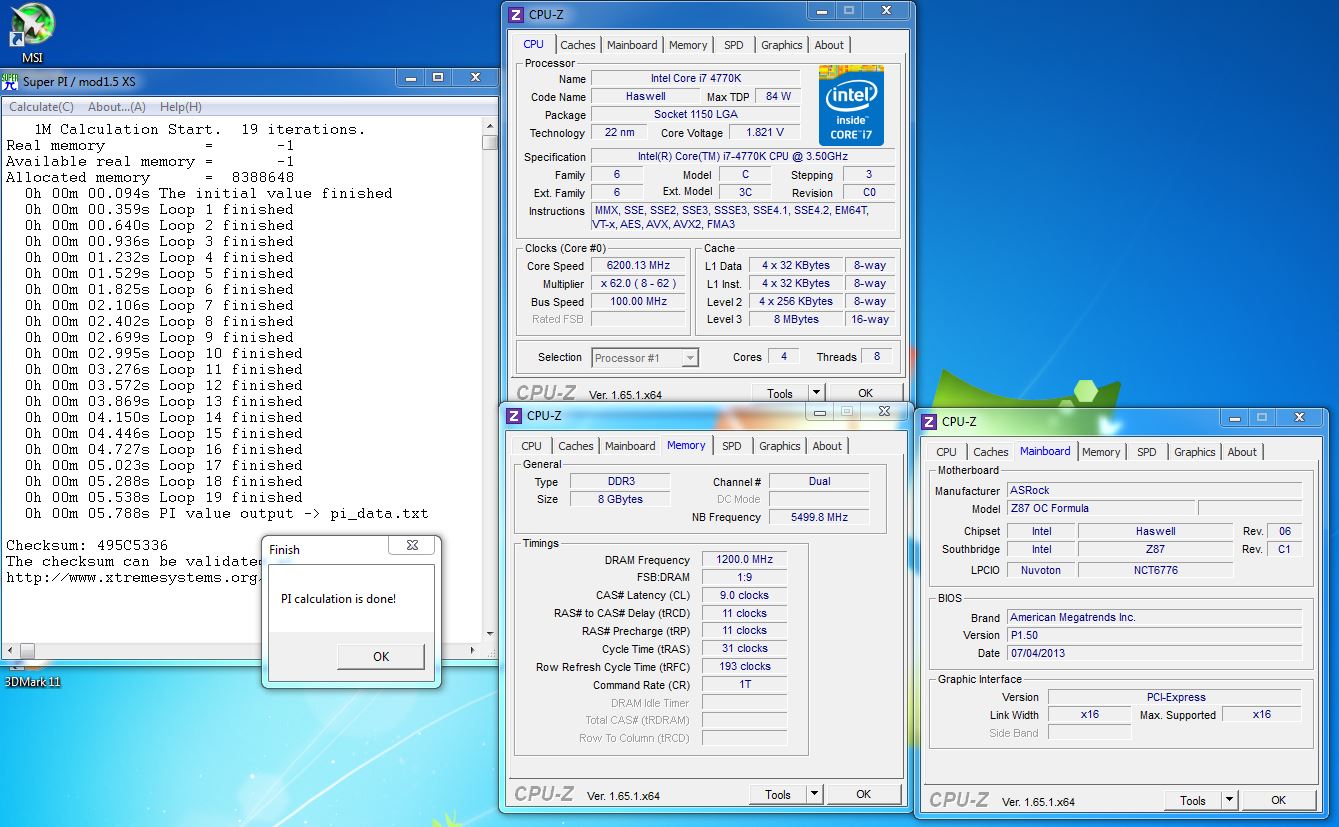Switch to Caches tab in top CPU-Z window
Screen dimensions: 1339x827
point(578,45)
